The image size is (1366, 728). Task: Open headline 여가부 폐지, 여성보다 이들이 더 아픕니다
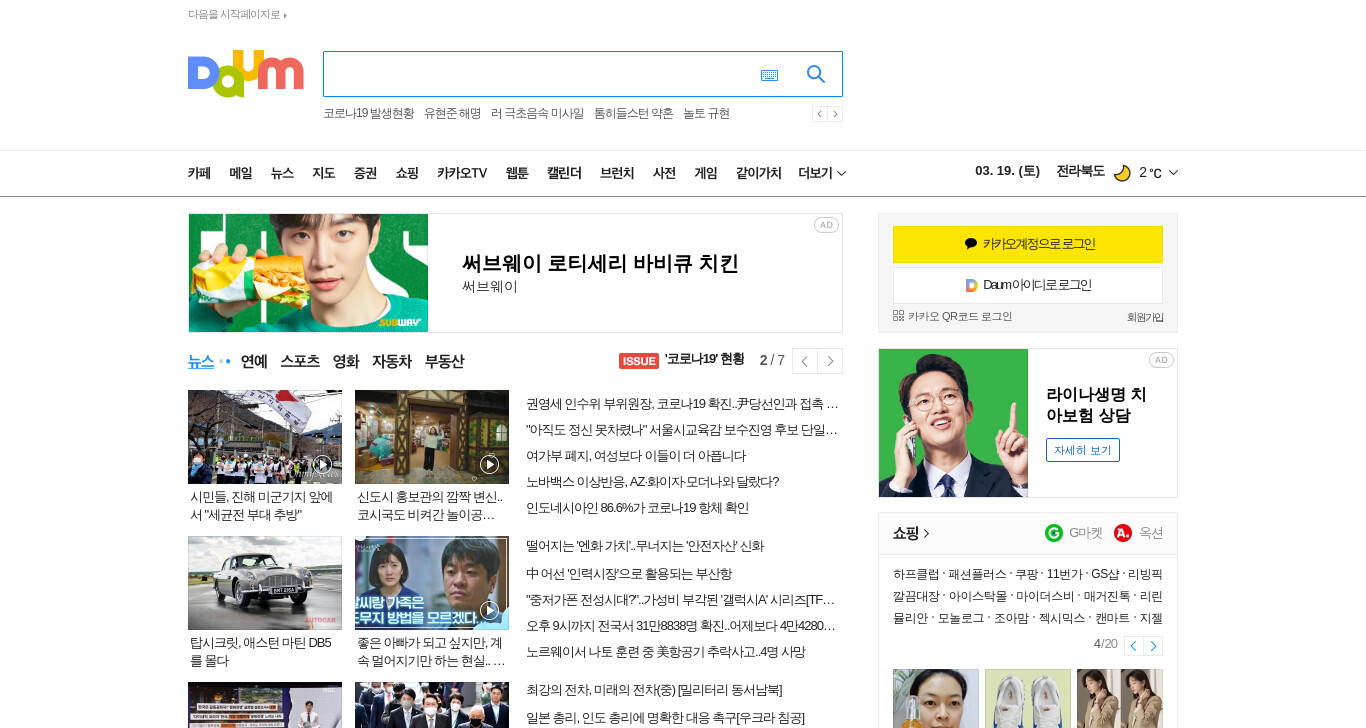pyautogui.click(x=636, y=456)
